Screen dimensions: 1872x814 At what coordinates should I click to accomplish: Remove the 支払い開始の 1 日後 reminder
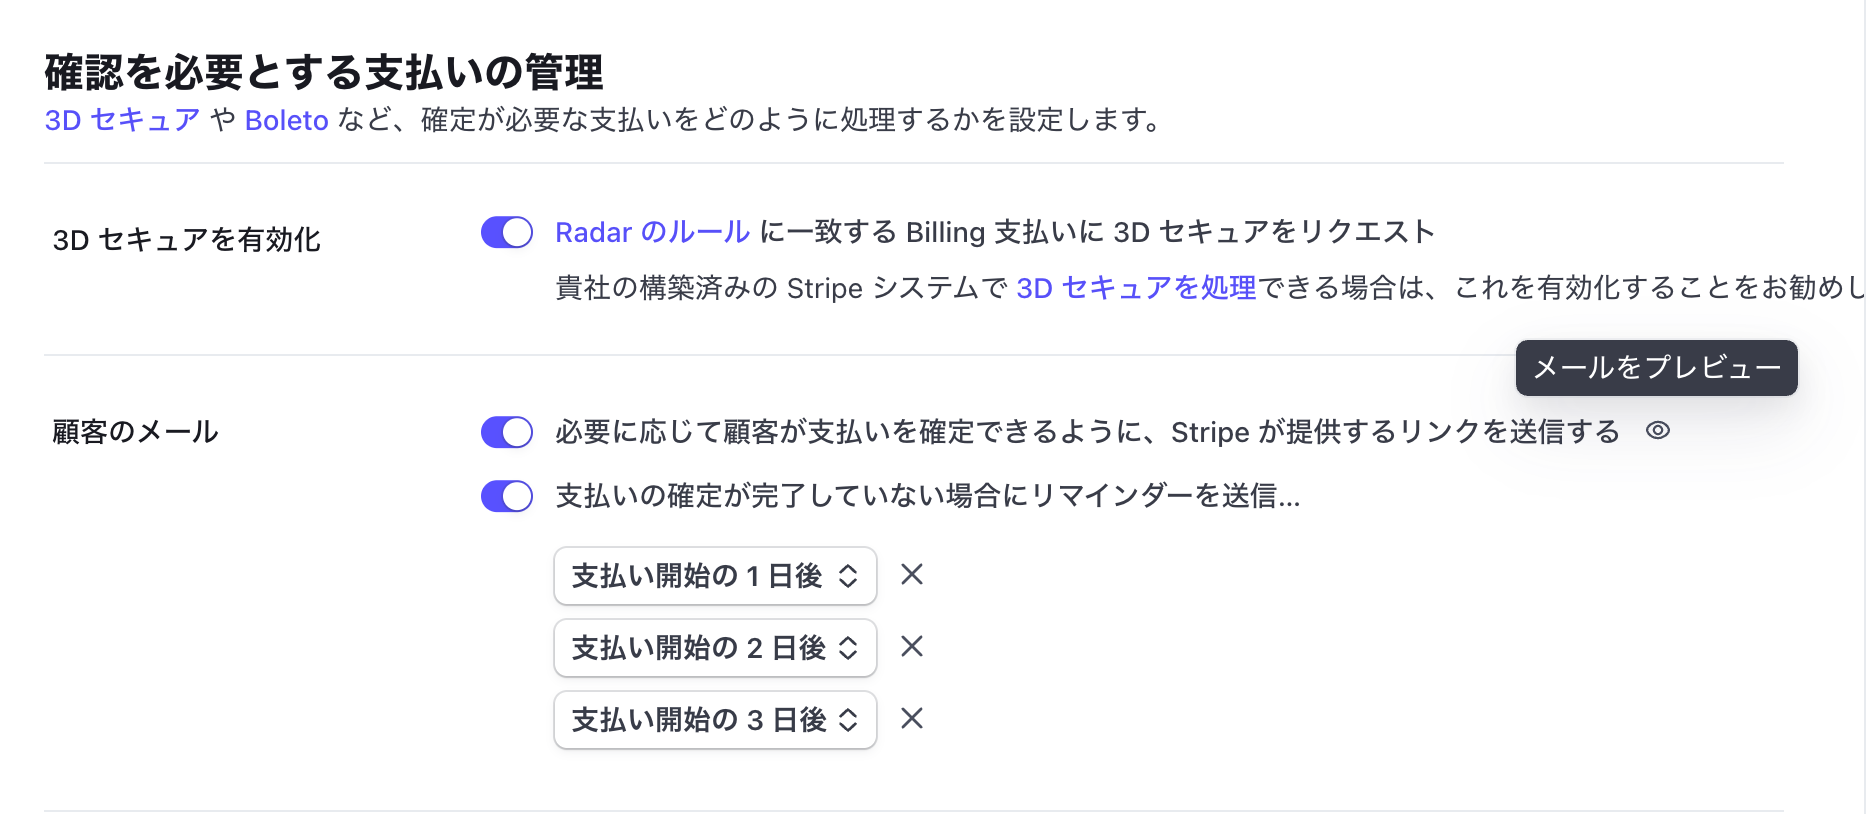point(911,575)
